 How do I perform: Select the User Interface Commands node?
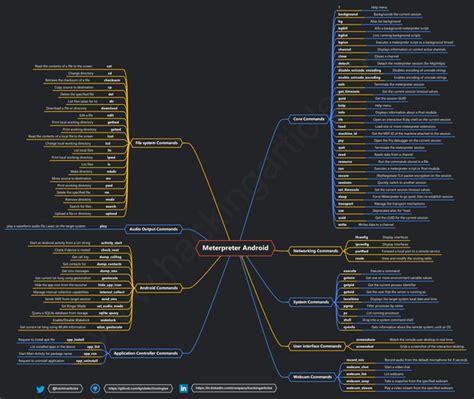point(317,346)
